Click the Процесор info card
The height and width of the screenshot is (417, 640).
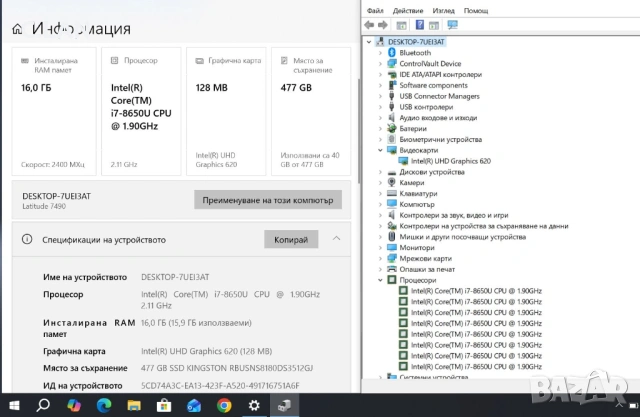[141, 111]
